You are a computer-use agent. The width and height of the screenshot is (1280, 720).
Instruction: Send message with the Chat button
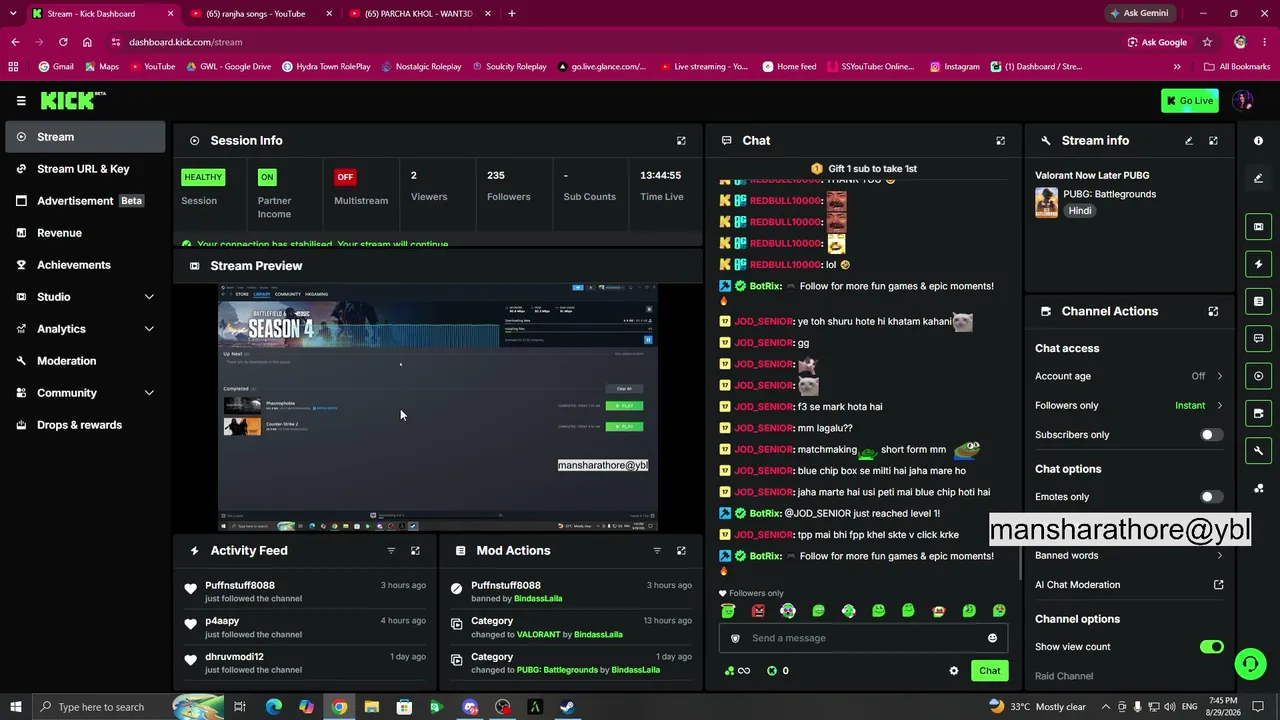[x=989, y=671]
